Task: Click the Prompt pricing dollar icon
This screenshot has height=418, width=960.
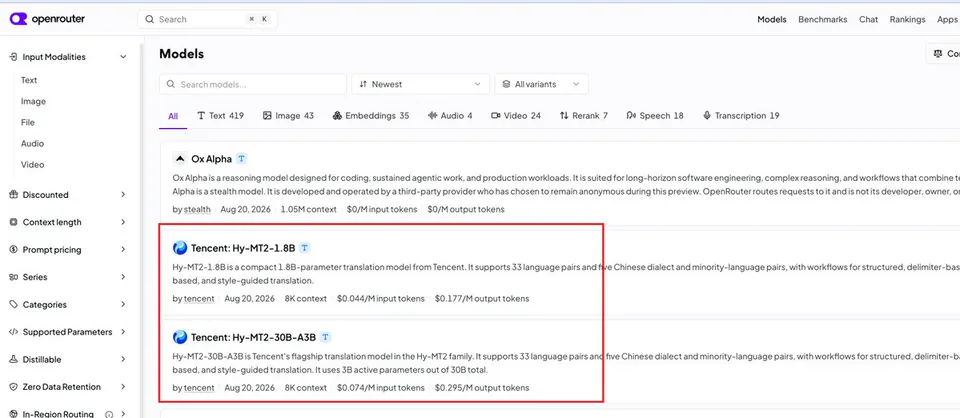Action: 13,250
